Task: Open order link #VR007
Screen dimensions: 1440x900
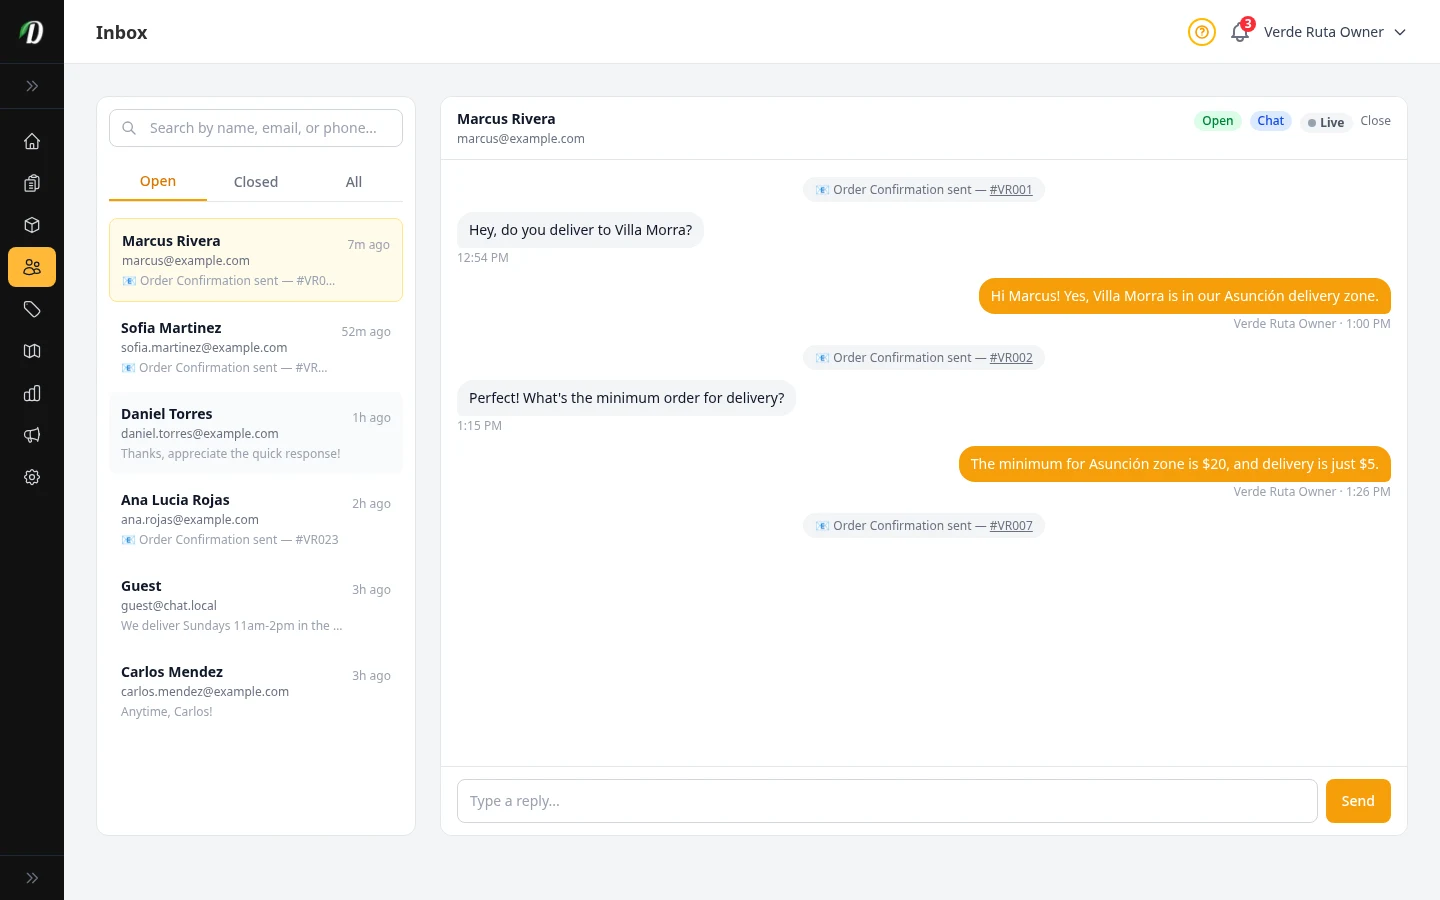Action: click(1011, 526)
